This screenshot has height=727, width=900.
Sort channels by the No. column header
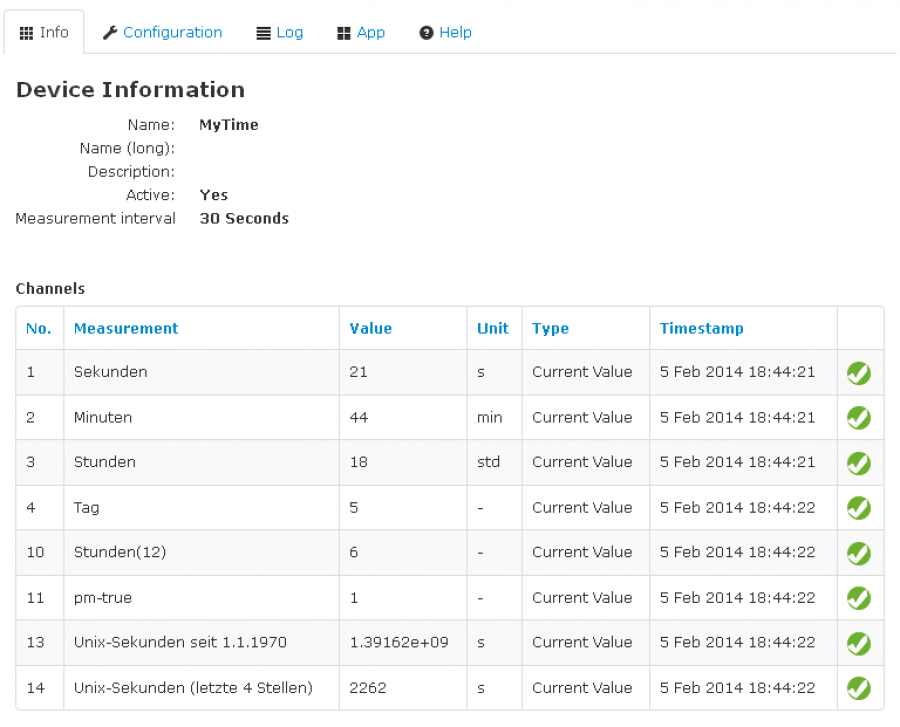tap(39, 328)
